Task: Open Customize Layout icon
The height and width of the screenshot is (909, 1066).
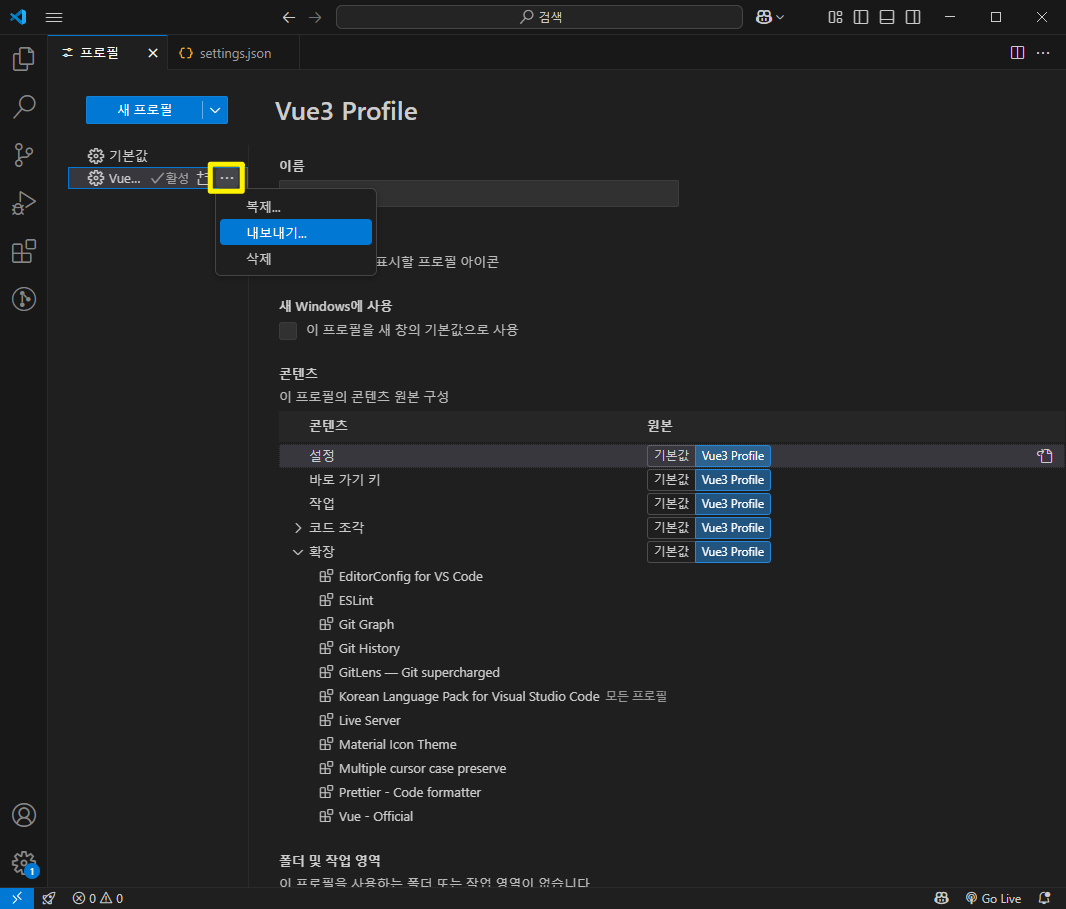Action: pos(836,17)
